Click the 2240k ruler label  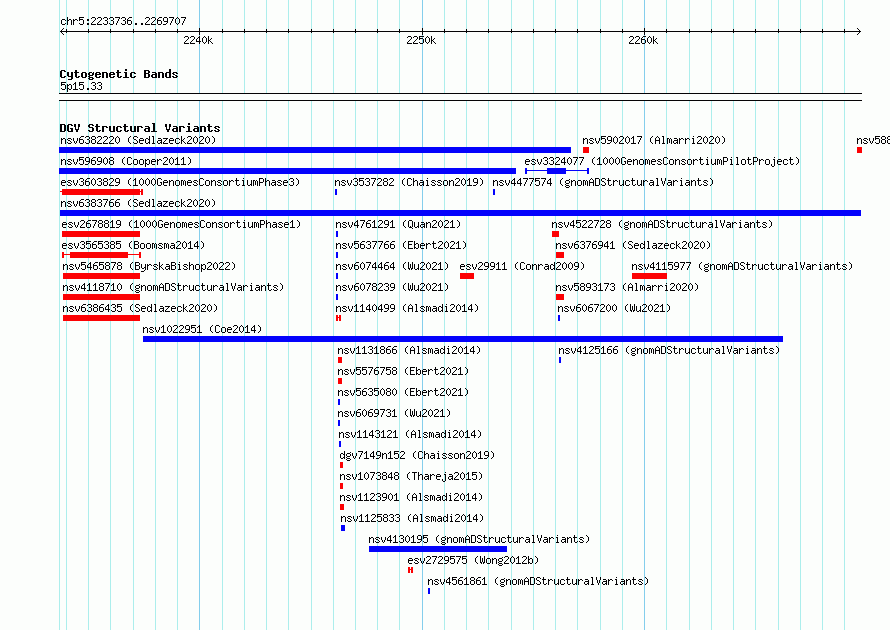(198, 40)
